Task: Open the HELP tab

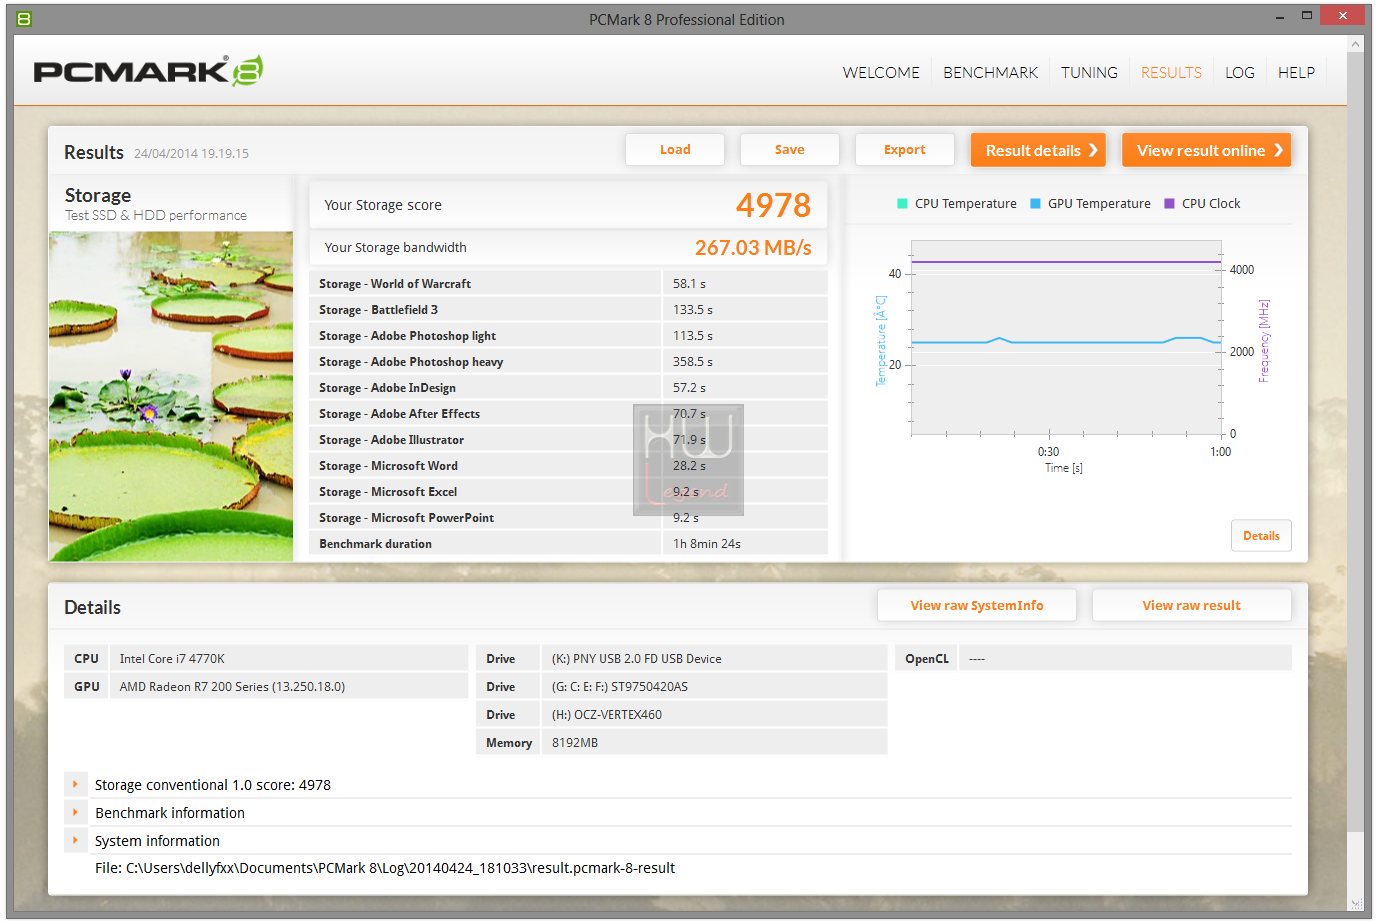Action: [1296, 72]
